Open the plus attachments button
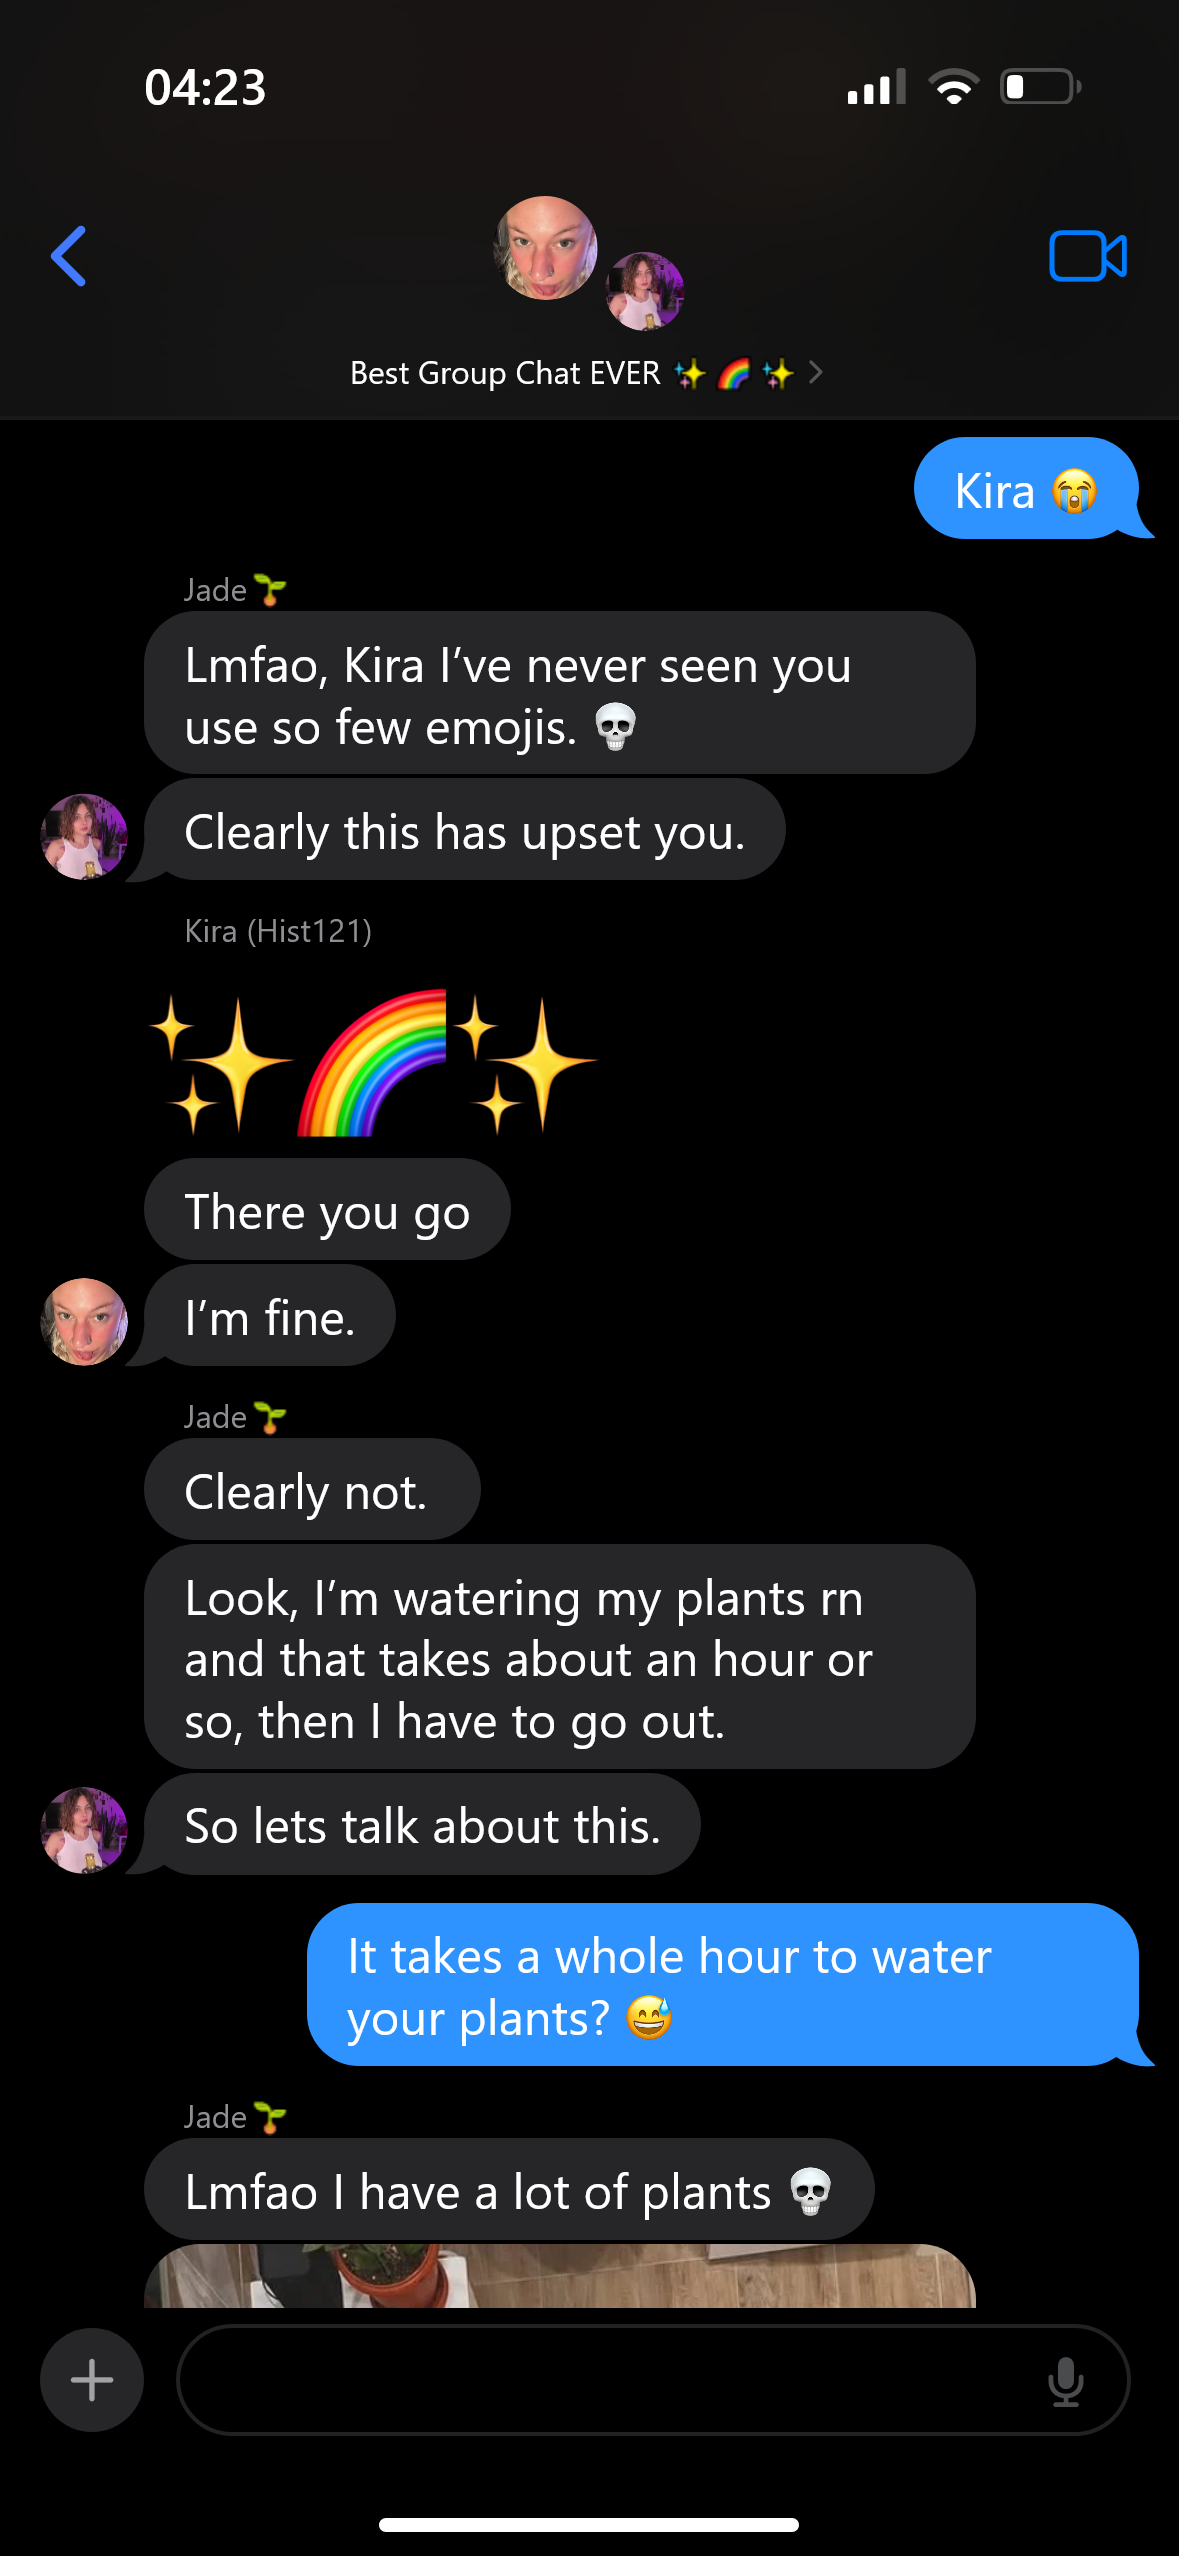Viewport: 1179px width, 2556px height. pyautogui.click(x=92, y=2380)
